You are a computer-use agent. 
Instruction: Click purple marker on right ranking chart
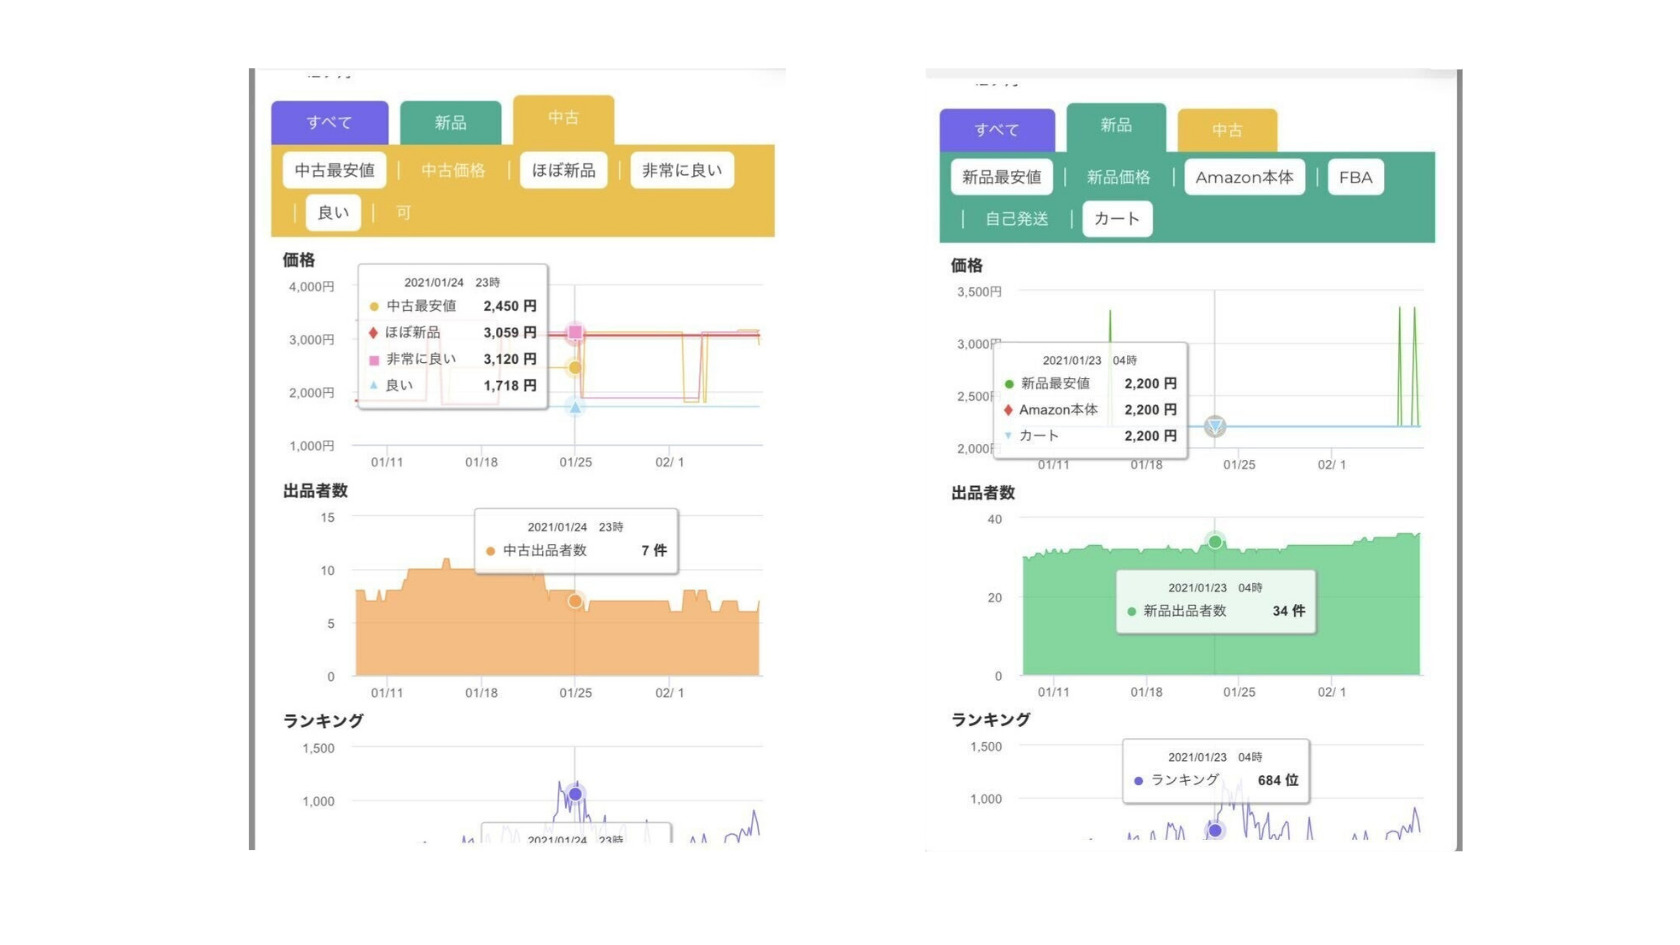click(1215, 830)
